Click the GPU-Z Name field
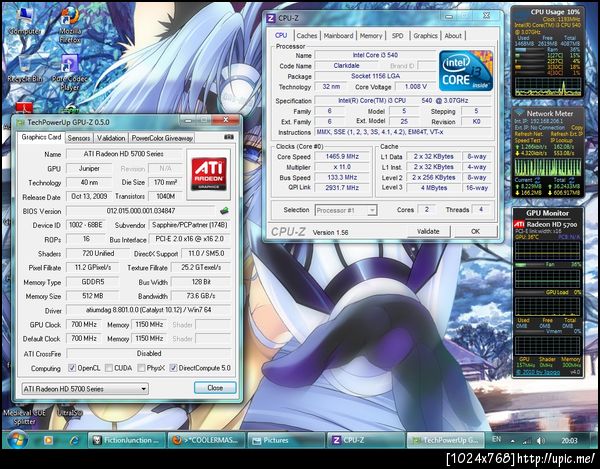600x469 pixels. point(124,154)
